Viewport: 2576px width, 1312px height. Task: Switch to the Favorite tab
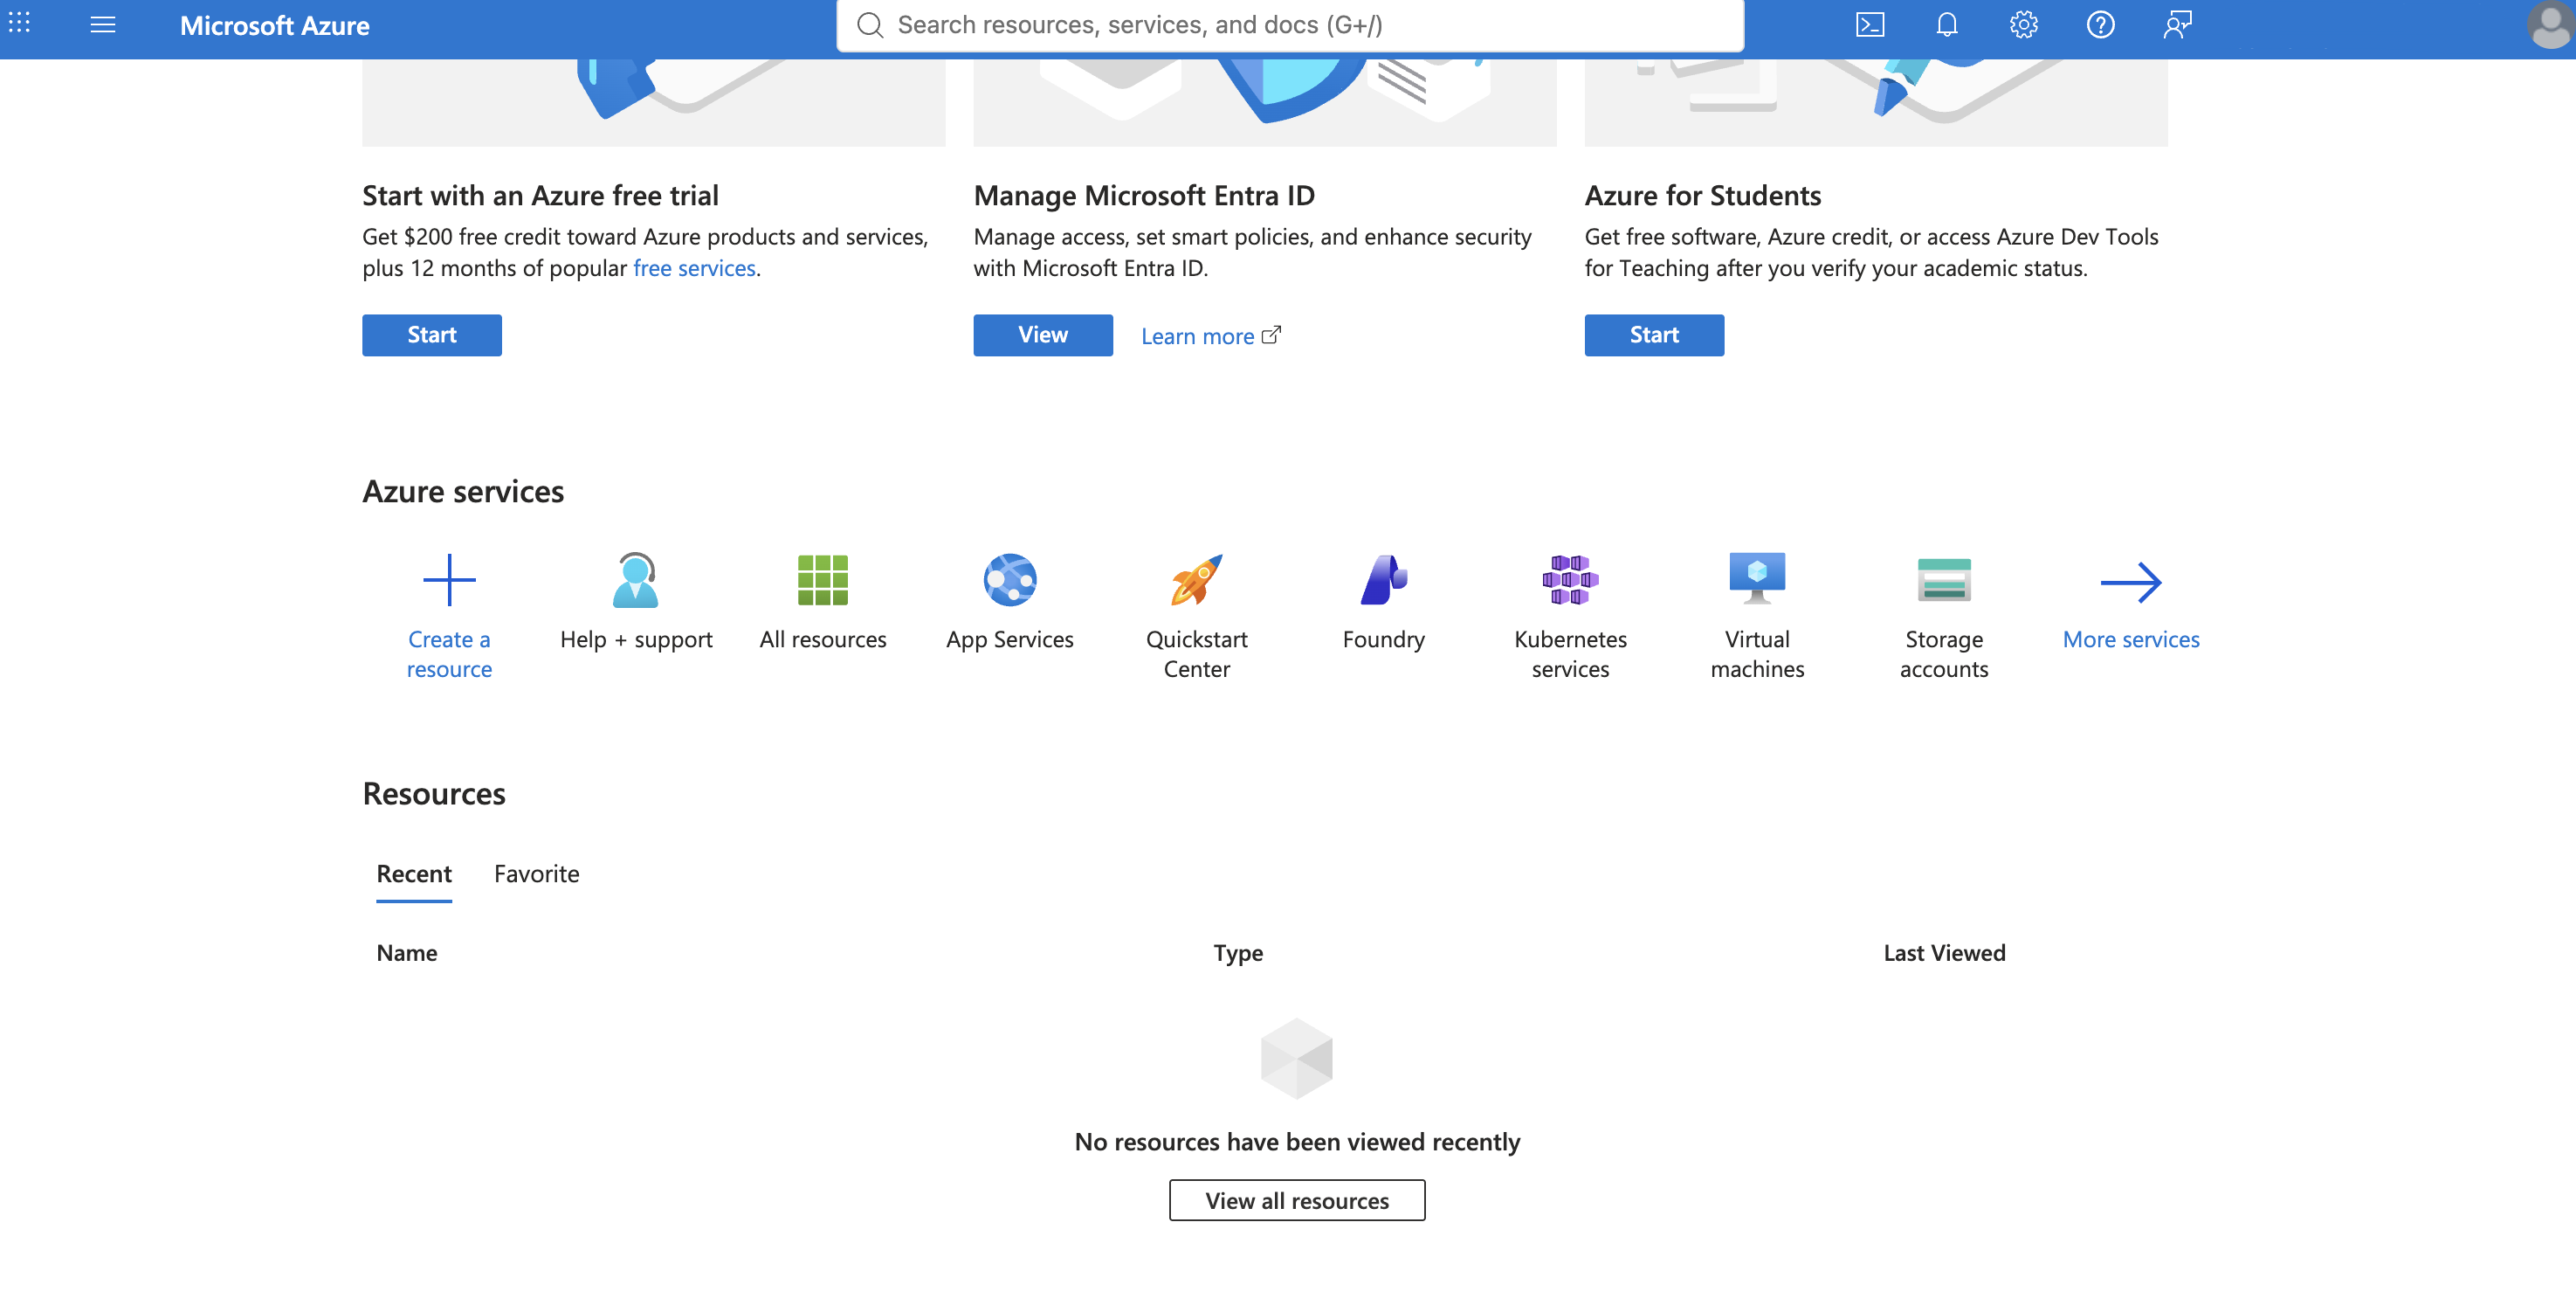pyautogui.click(x=537, y=874)
